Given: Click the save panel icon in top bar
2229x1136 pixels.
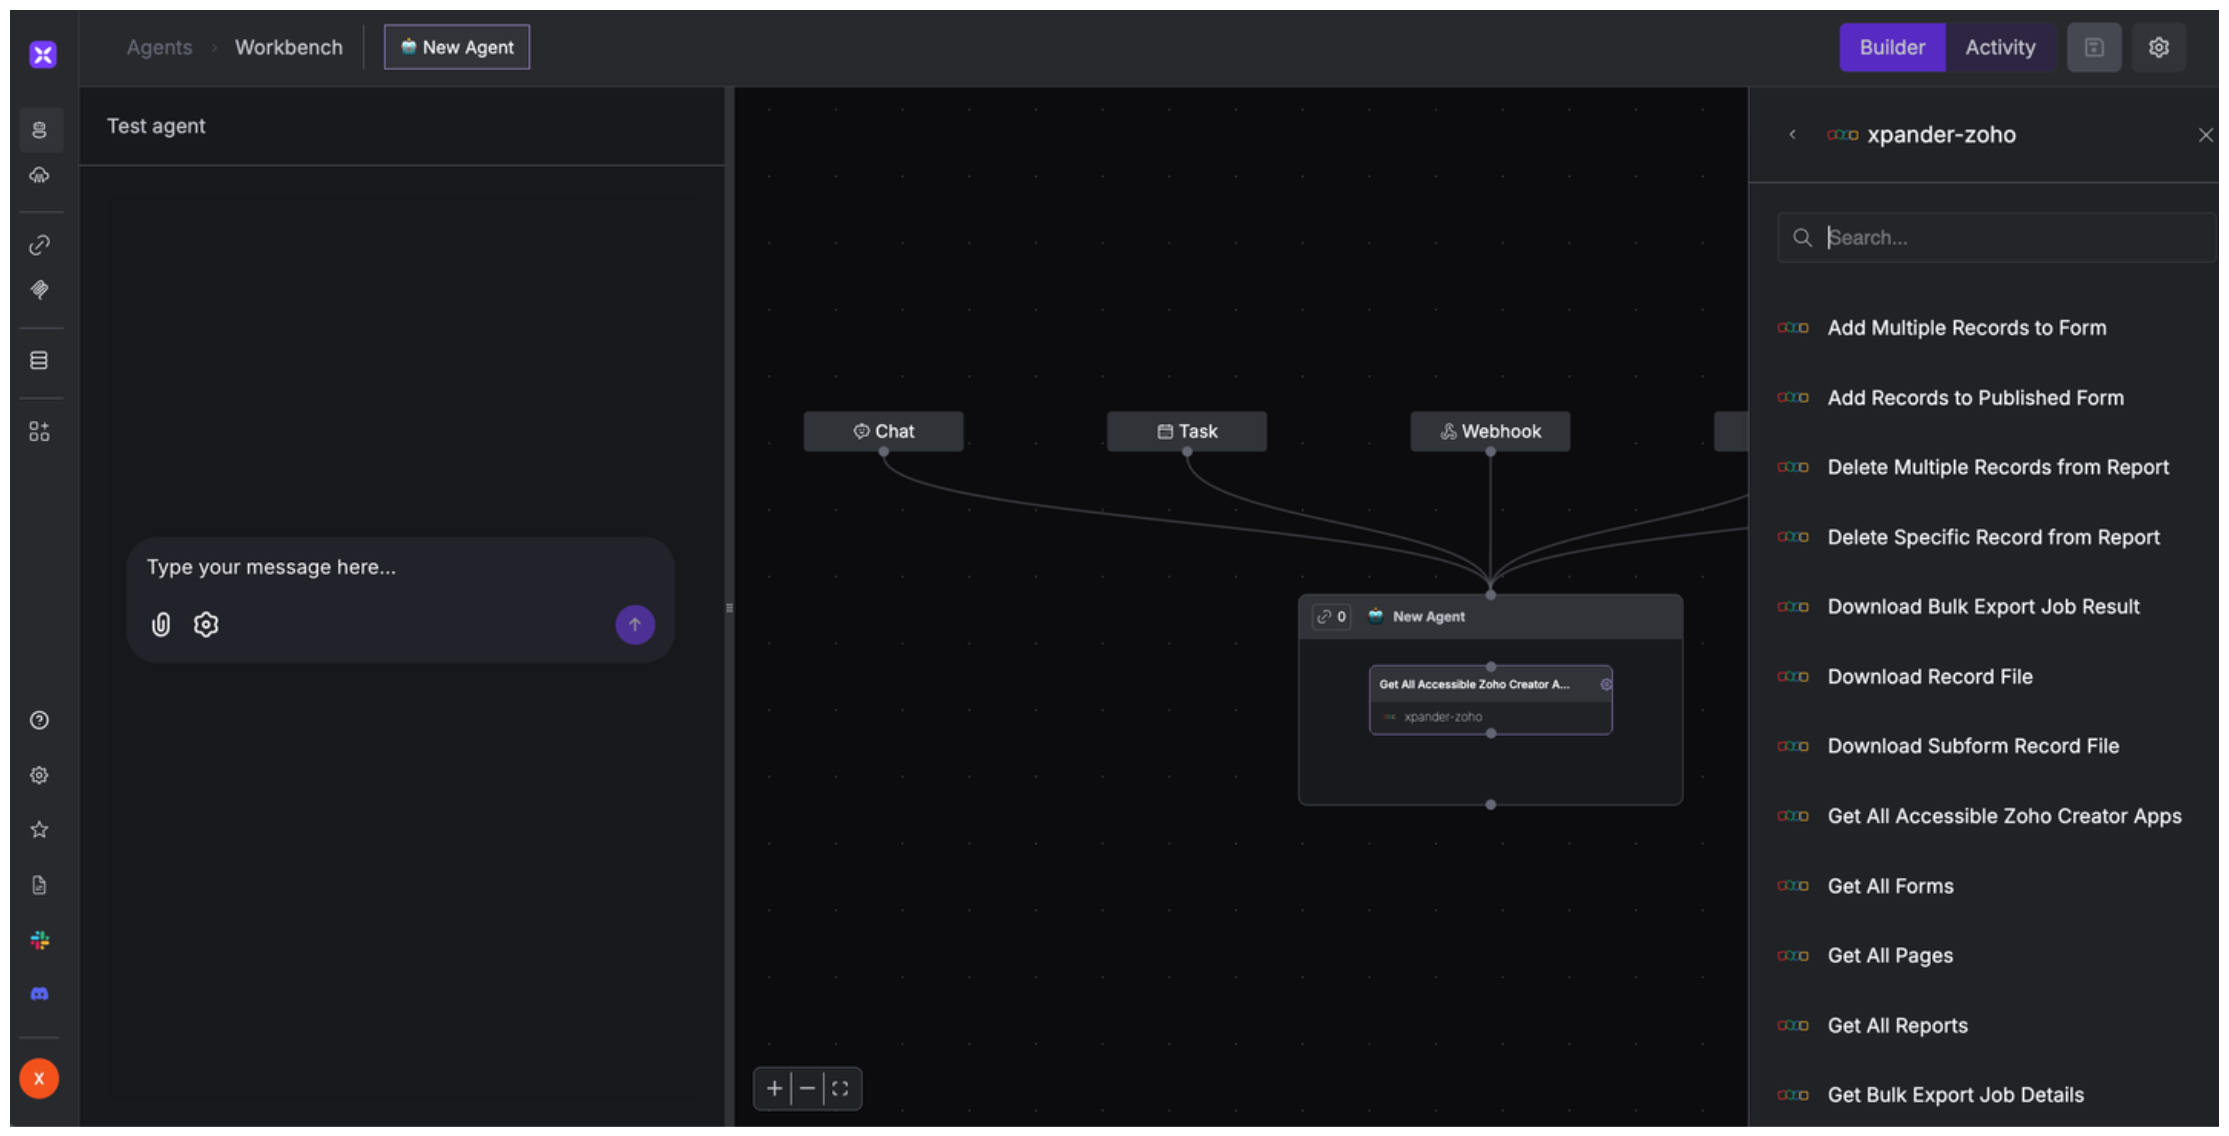Looking at the screenshot, I should point(2094,47).
